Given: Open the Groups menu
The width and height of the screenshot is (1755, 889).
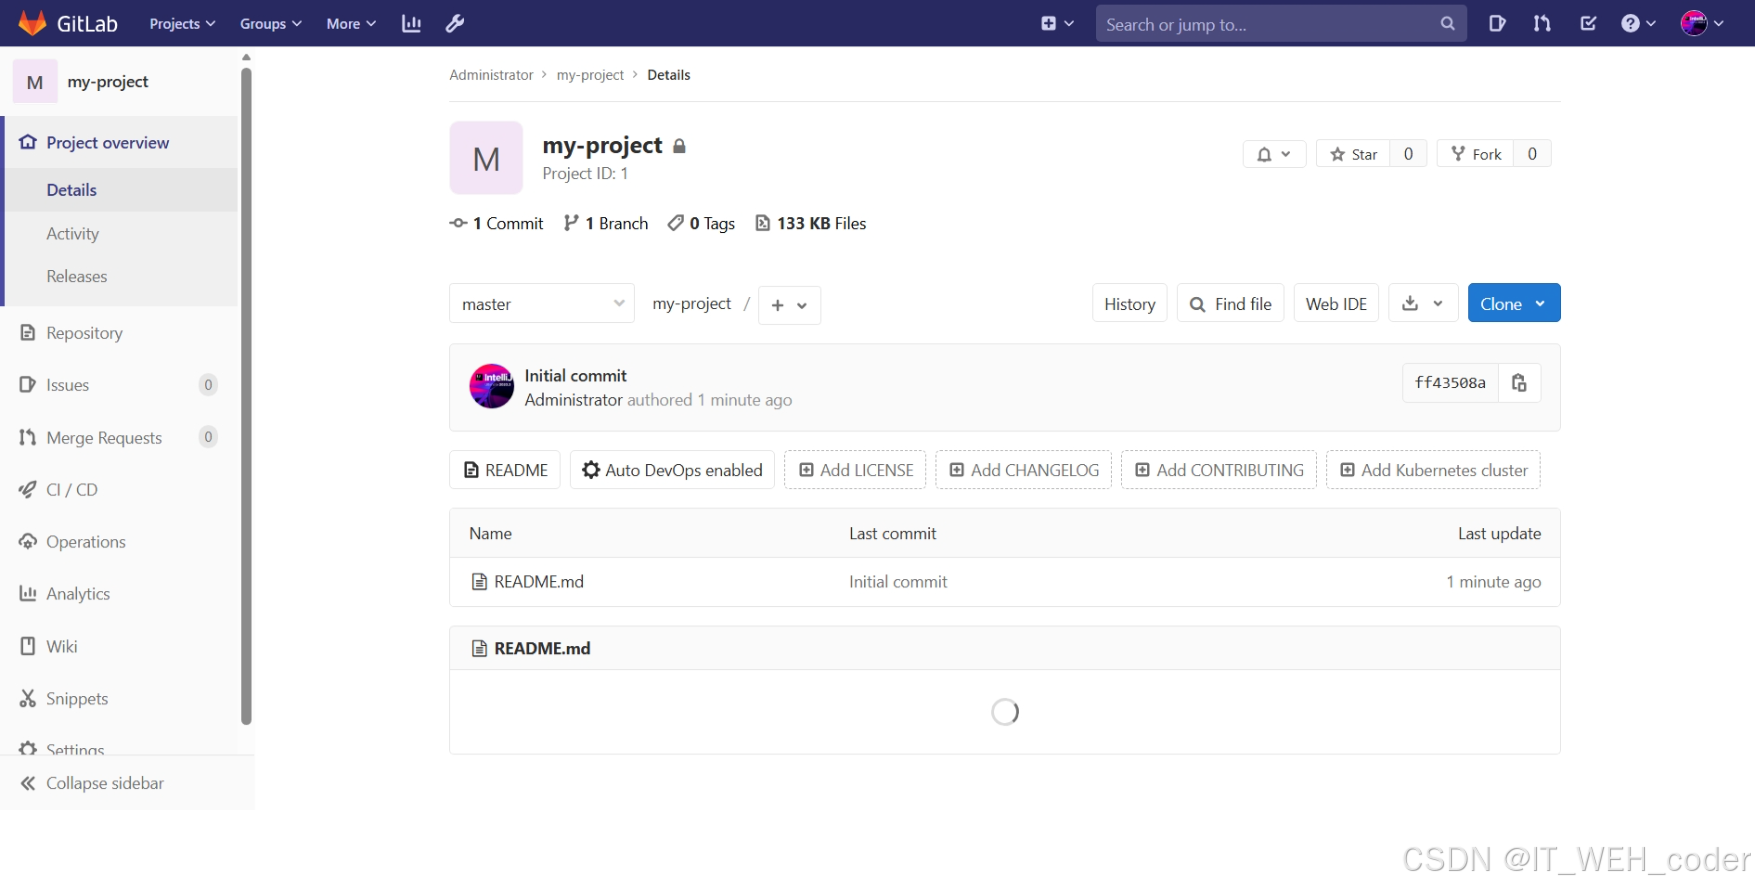Looking at the screenshot, I should tap(270, 23).
